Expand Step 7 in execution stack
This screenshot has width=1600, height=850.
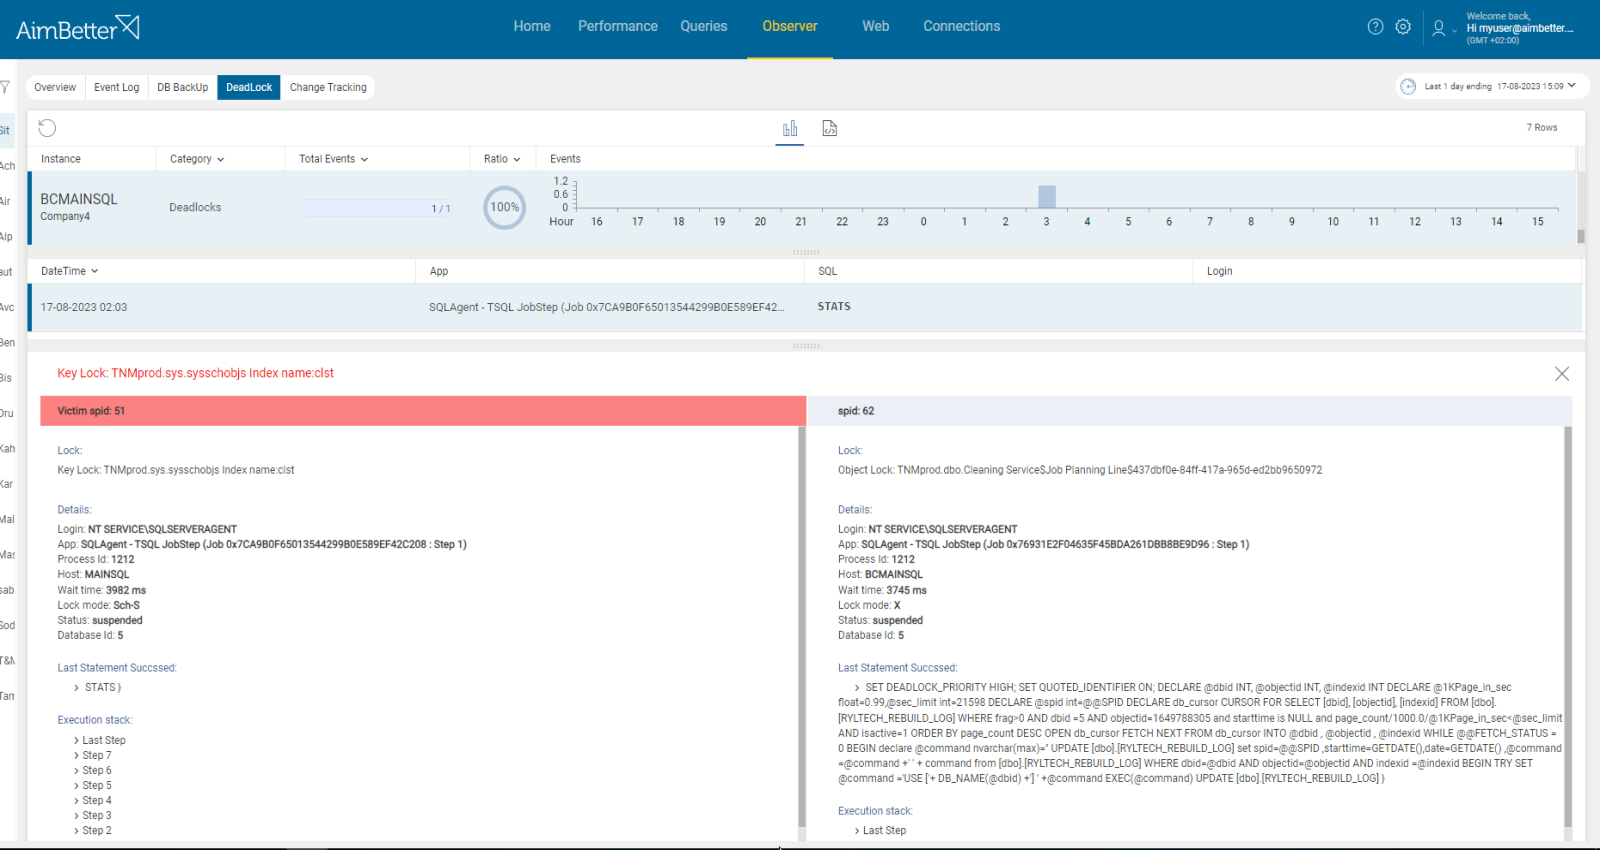tap(77, 756)
